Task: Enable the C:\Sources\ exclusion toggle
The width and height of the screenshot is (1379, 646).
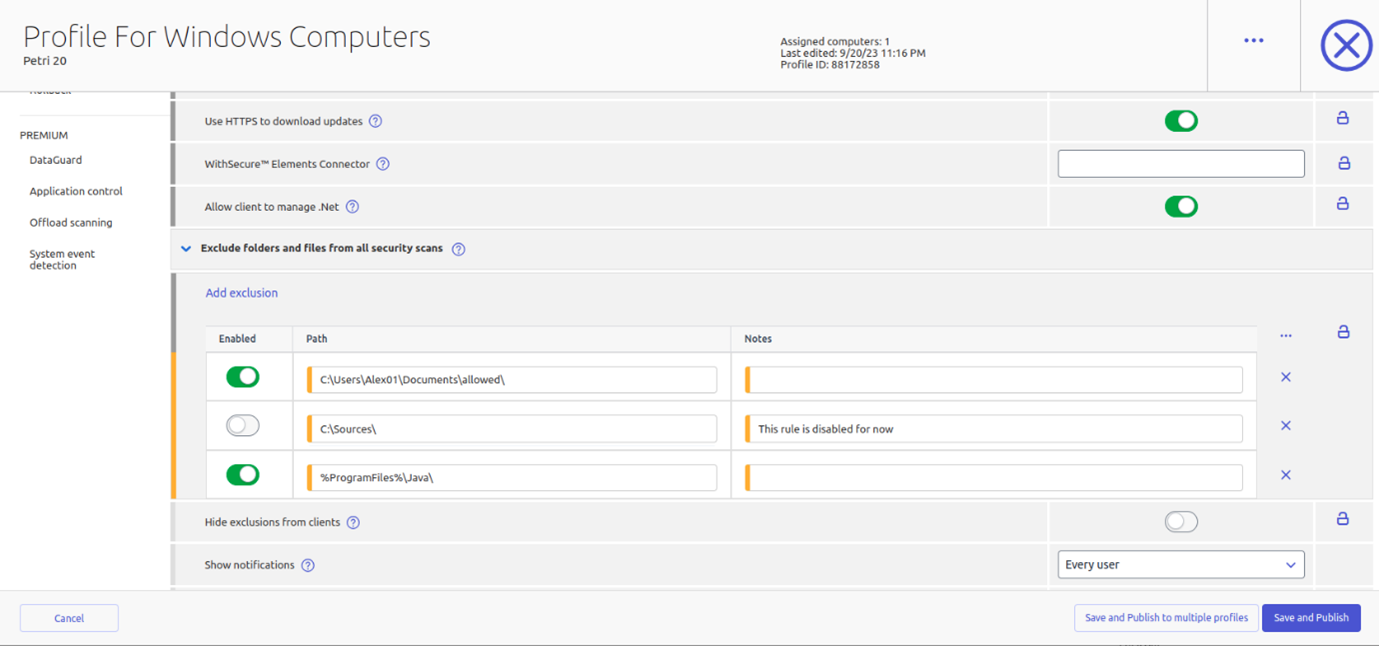Action: (x=243, y=425)
